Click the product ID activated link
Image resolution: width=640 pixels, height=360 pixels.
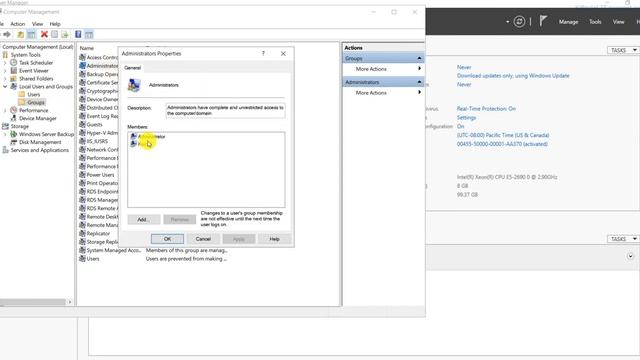(x=502, y=144)
